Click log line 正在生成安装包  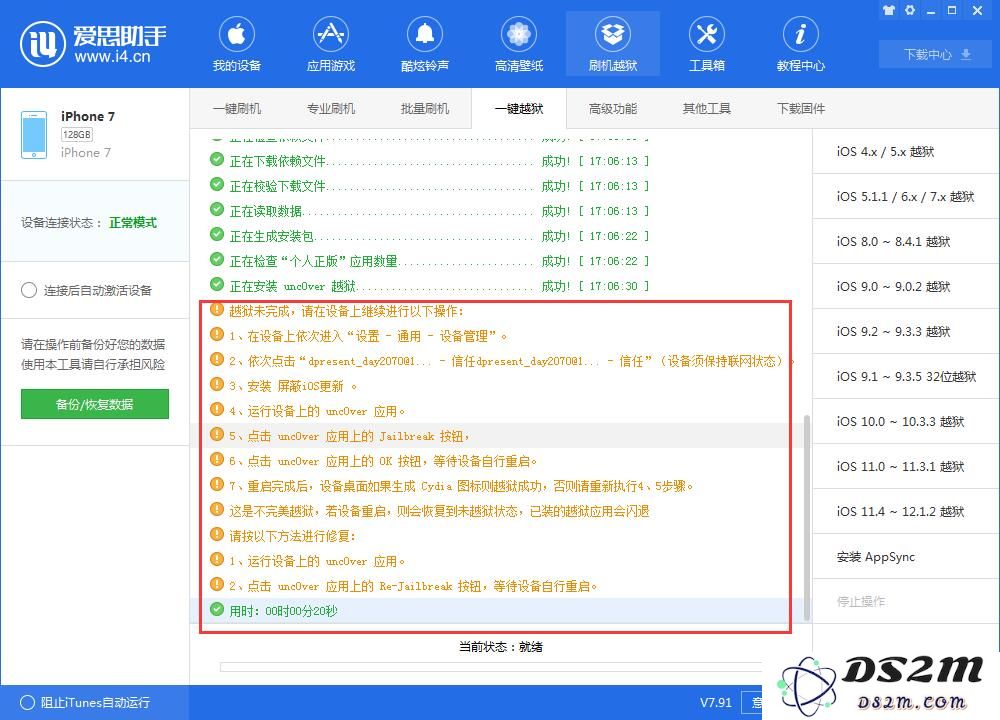point(429,236)
